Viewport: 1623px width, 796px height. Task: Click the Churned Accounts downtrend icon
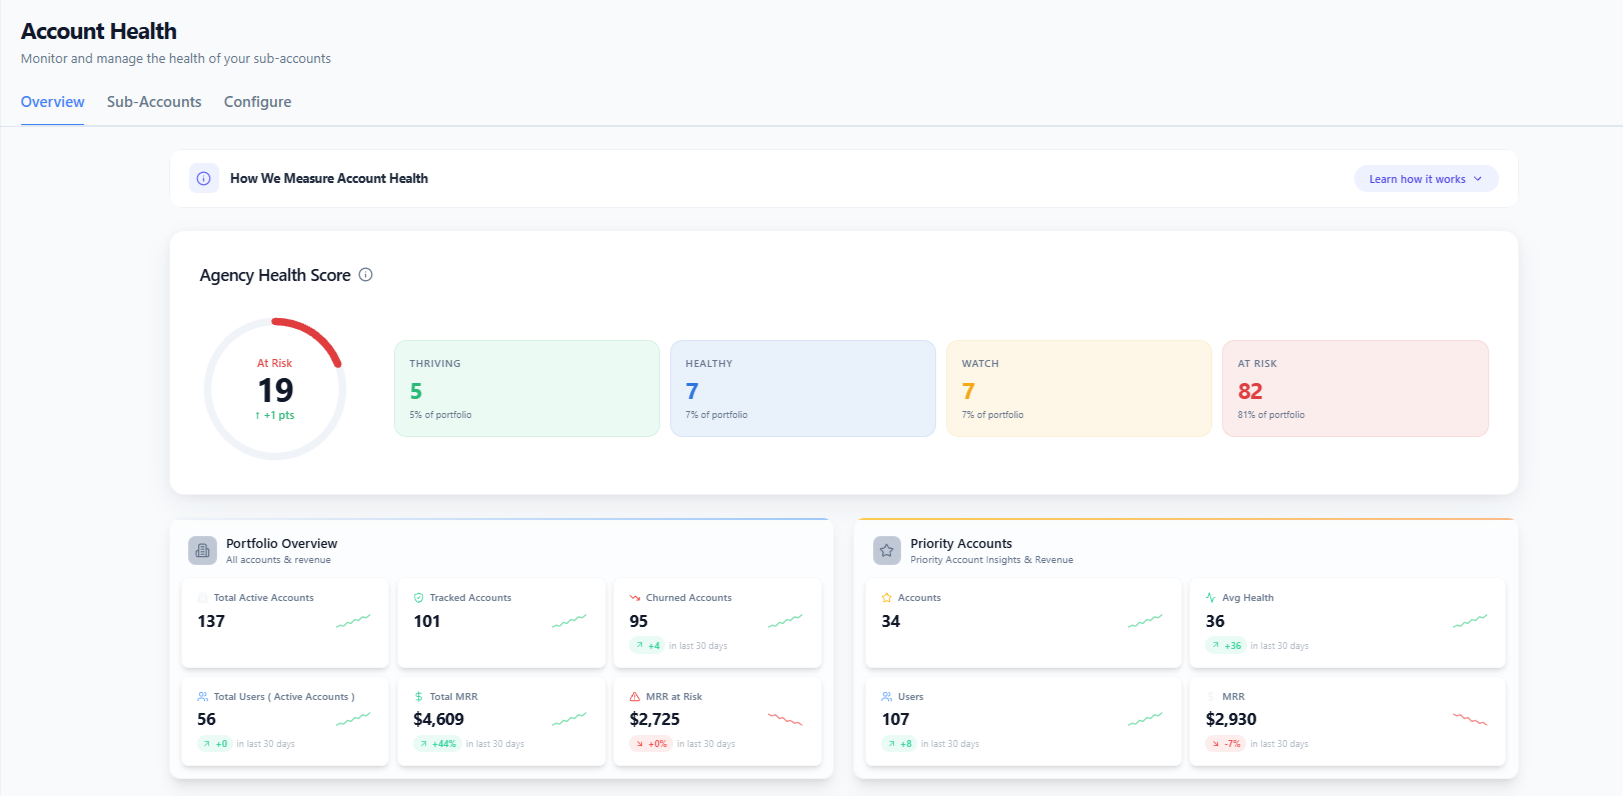coord(635,598)
